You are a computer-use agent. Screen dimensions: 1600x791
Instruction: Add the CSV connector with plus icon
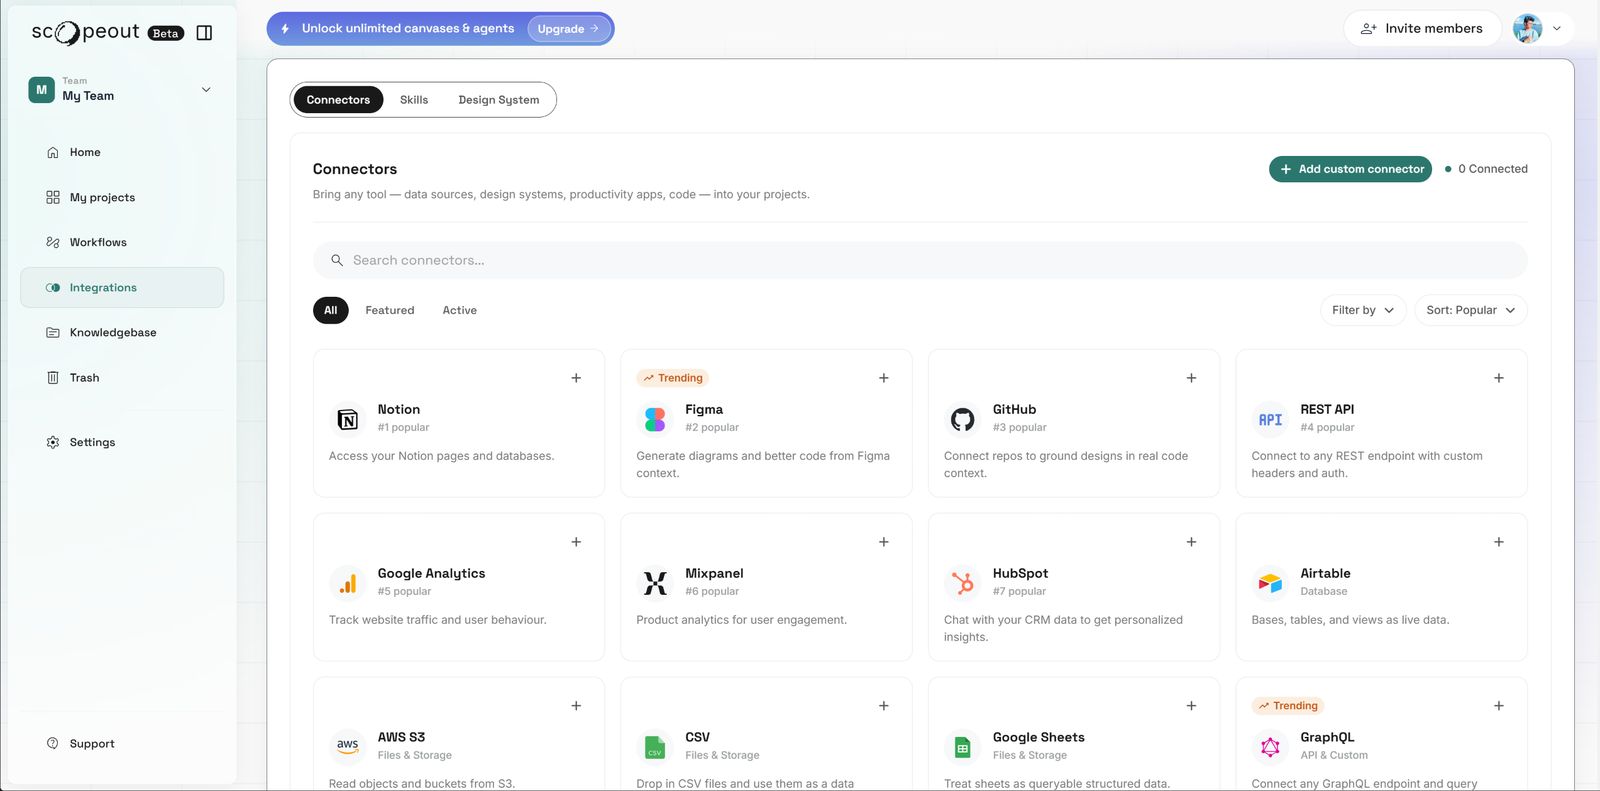884,706
